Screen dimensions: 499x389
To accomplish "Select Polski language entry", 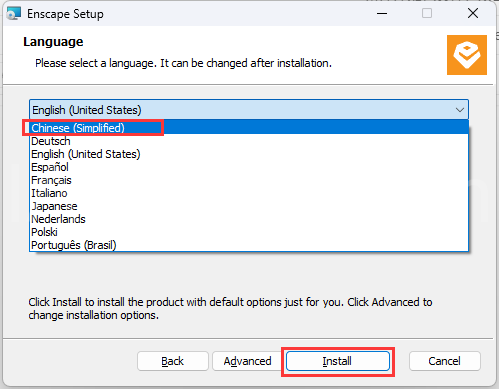I will (x=249, y=232).
